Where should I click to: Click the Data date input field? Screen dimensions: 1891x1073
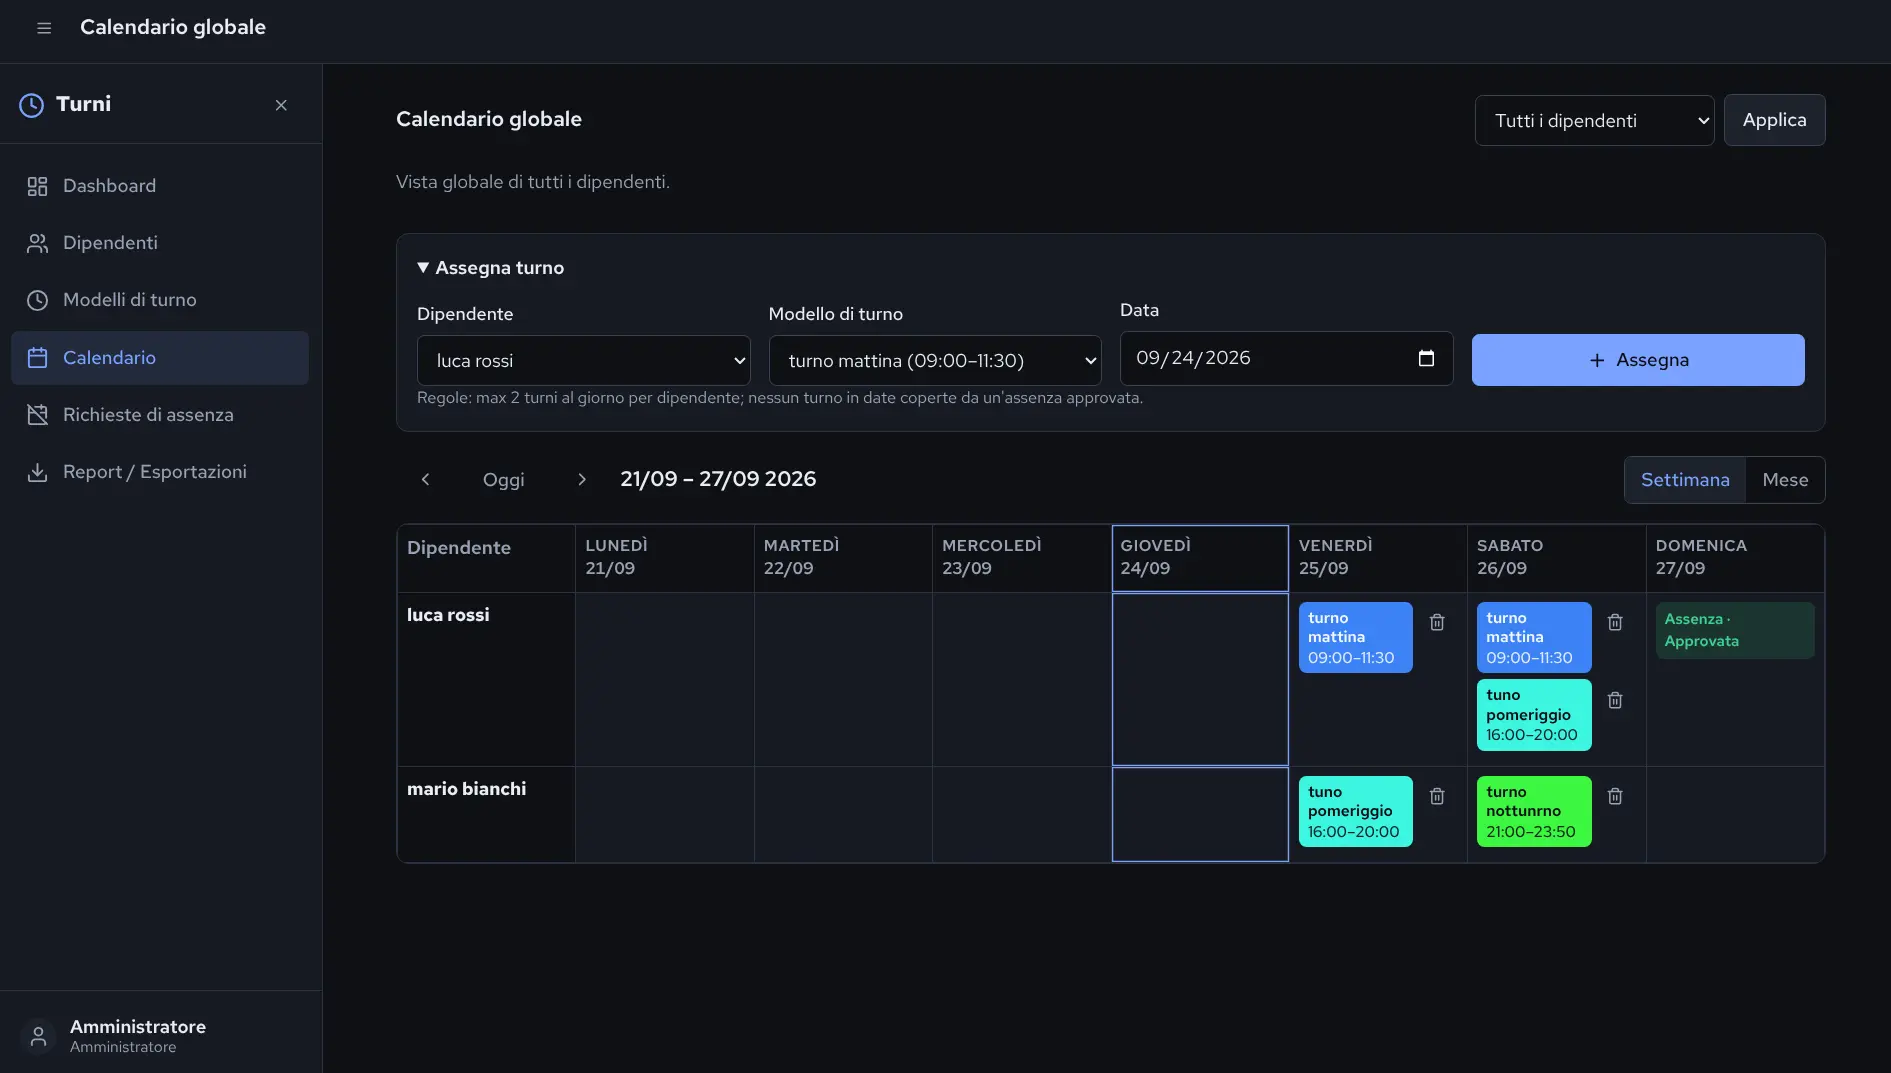point(1286,358)
